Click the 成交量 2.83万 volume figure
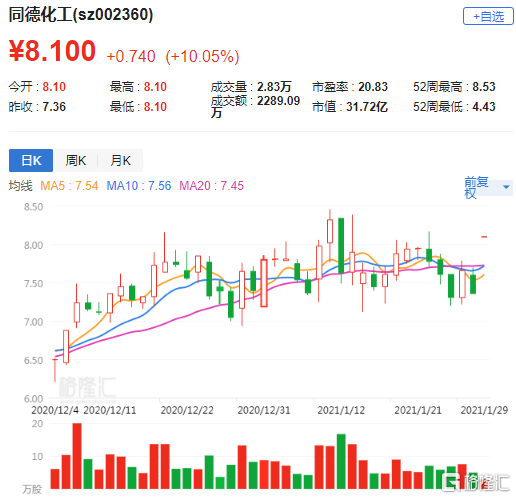 tap(251, 87)
